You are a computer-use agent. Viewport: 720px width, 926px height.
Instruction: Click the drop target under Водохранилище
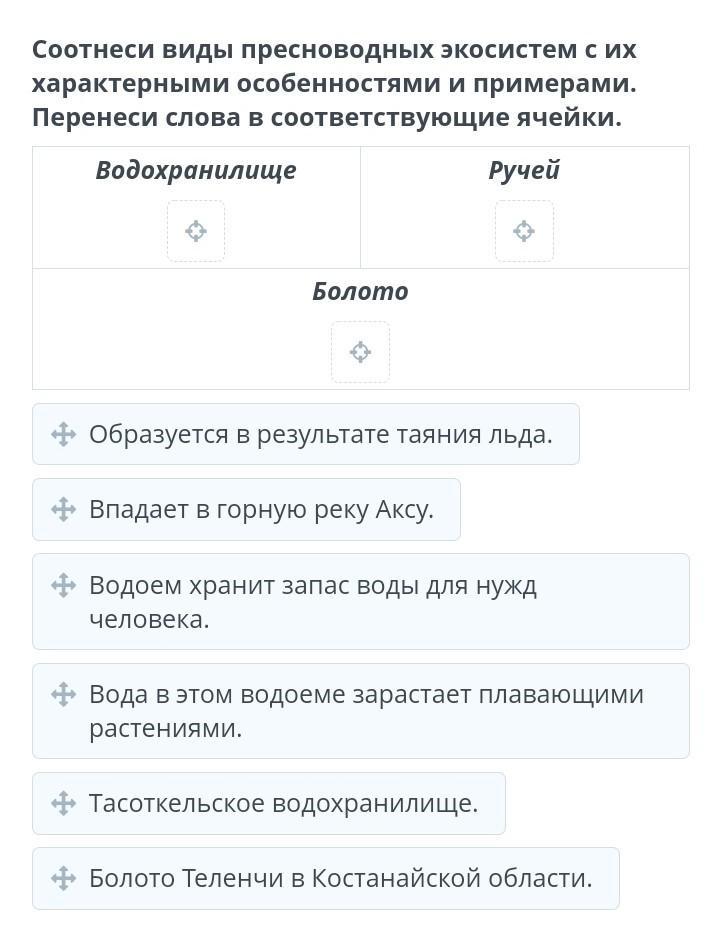(x=196, y=231)
